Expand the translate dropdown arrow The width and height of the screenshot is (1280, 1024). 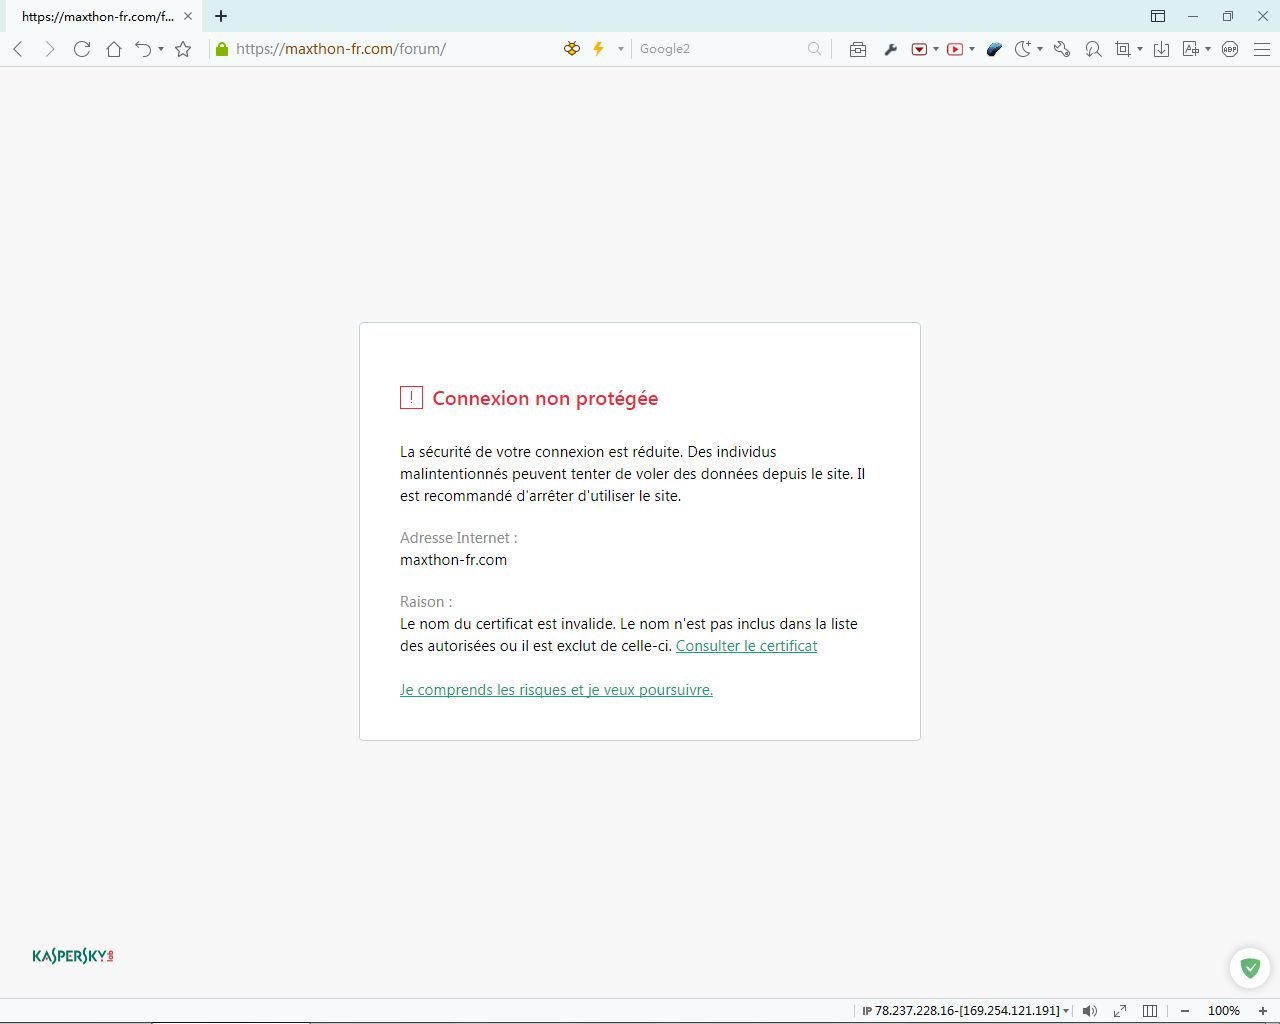1208,49
